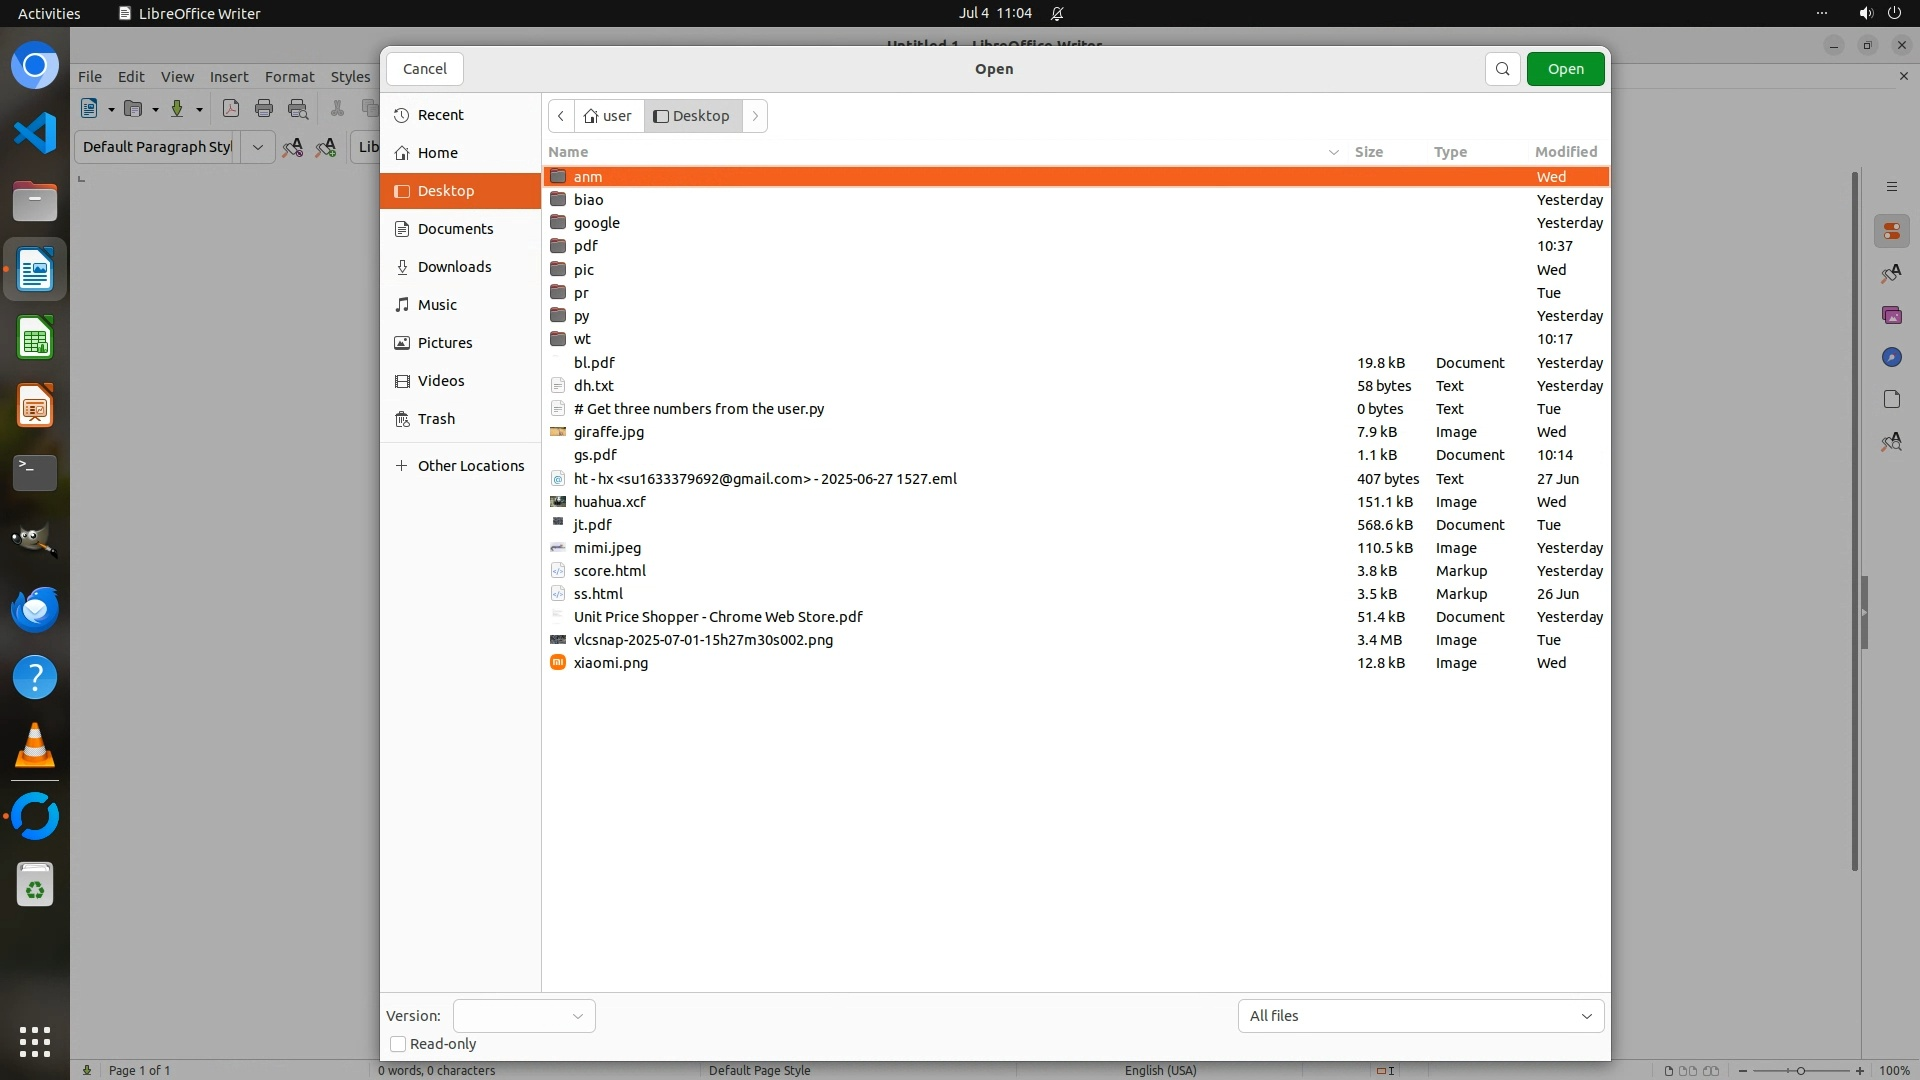Click the search icon in Open dialog
Viewport: 1920px width, 1080px height.
[1502, 69]
